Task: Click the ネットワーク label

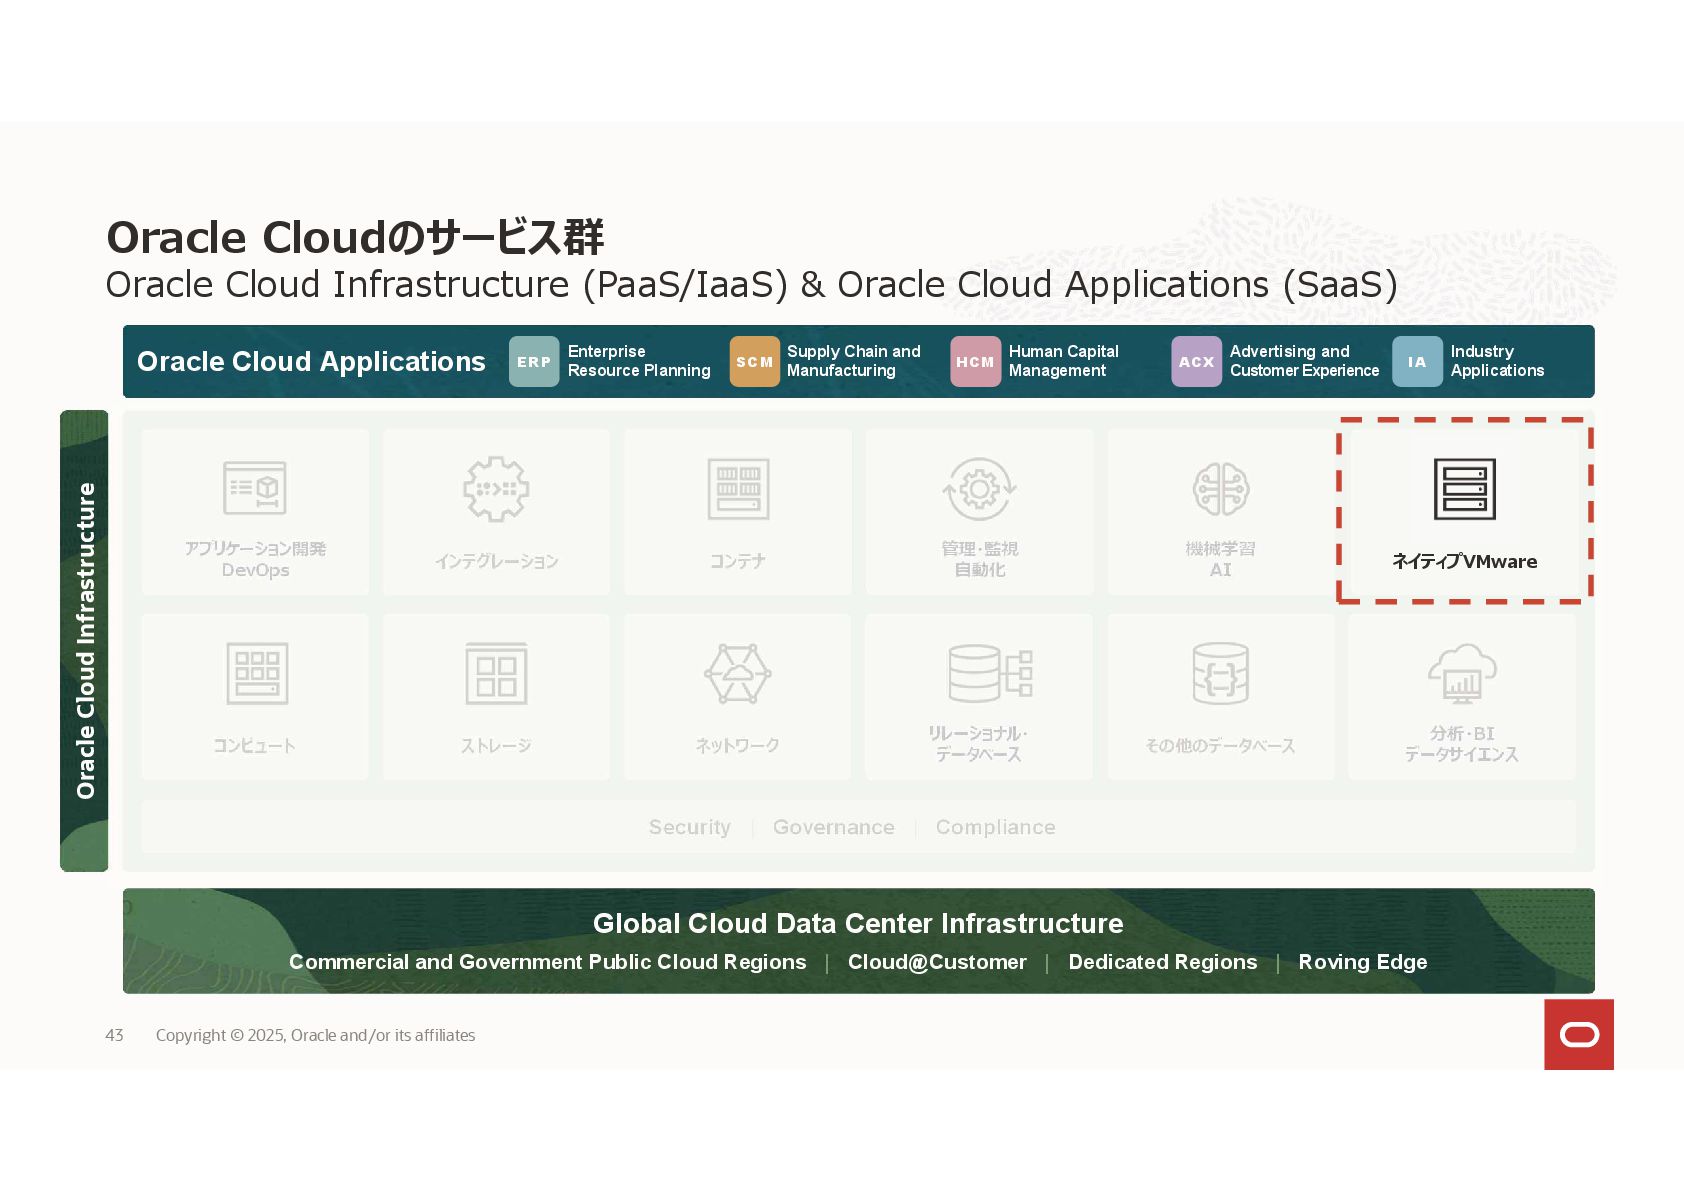Action: tap(738, 746)
